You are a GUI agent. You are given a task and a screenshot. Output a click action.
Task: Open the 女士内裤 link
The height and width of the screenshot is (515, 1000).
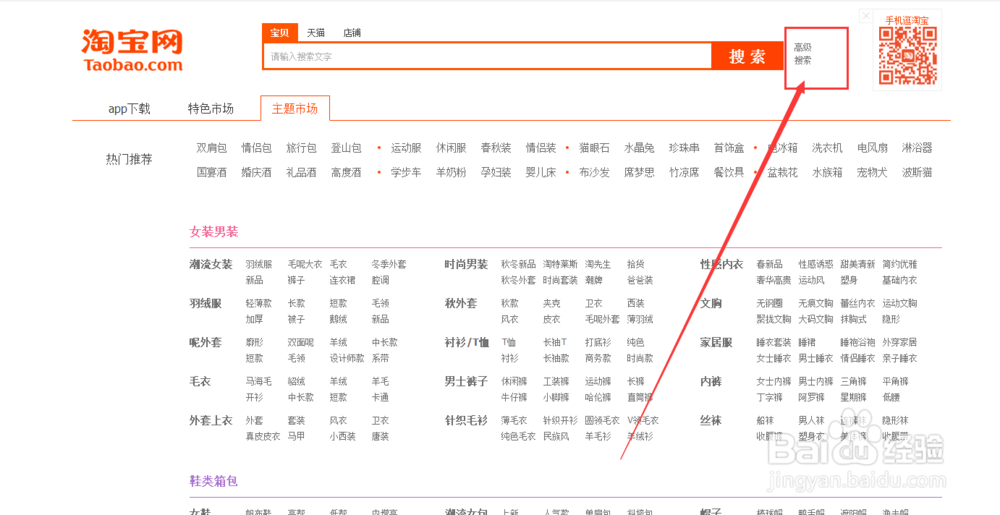point(774,381)
